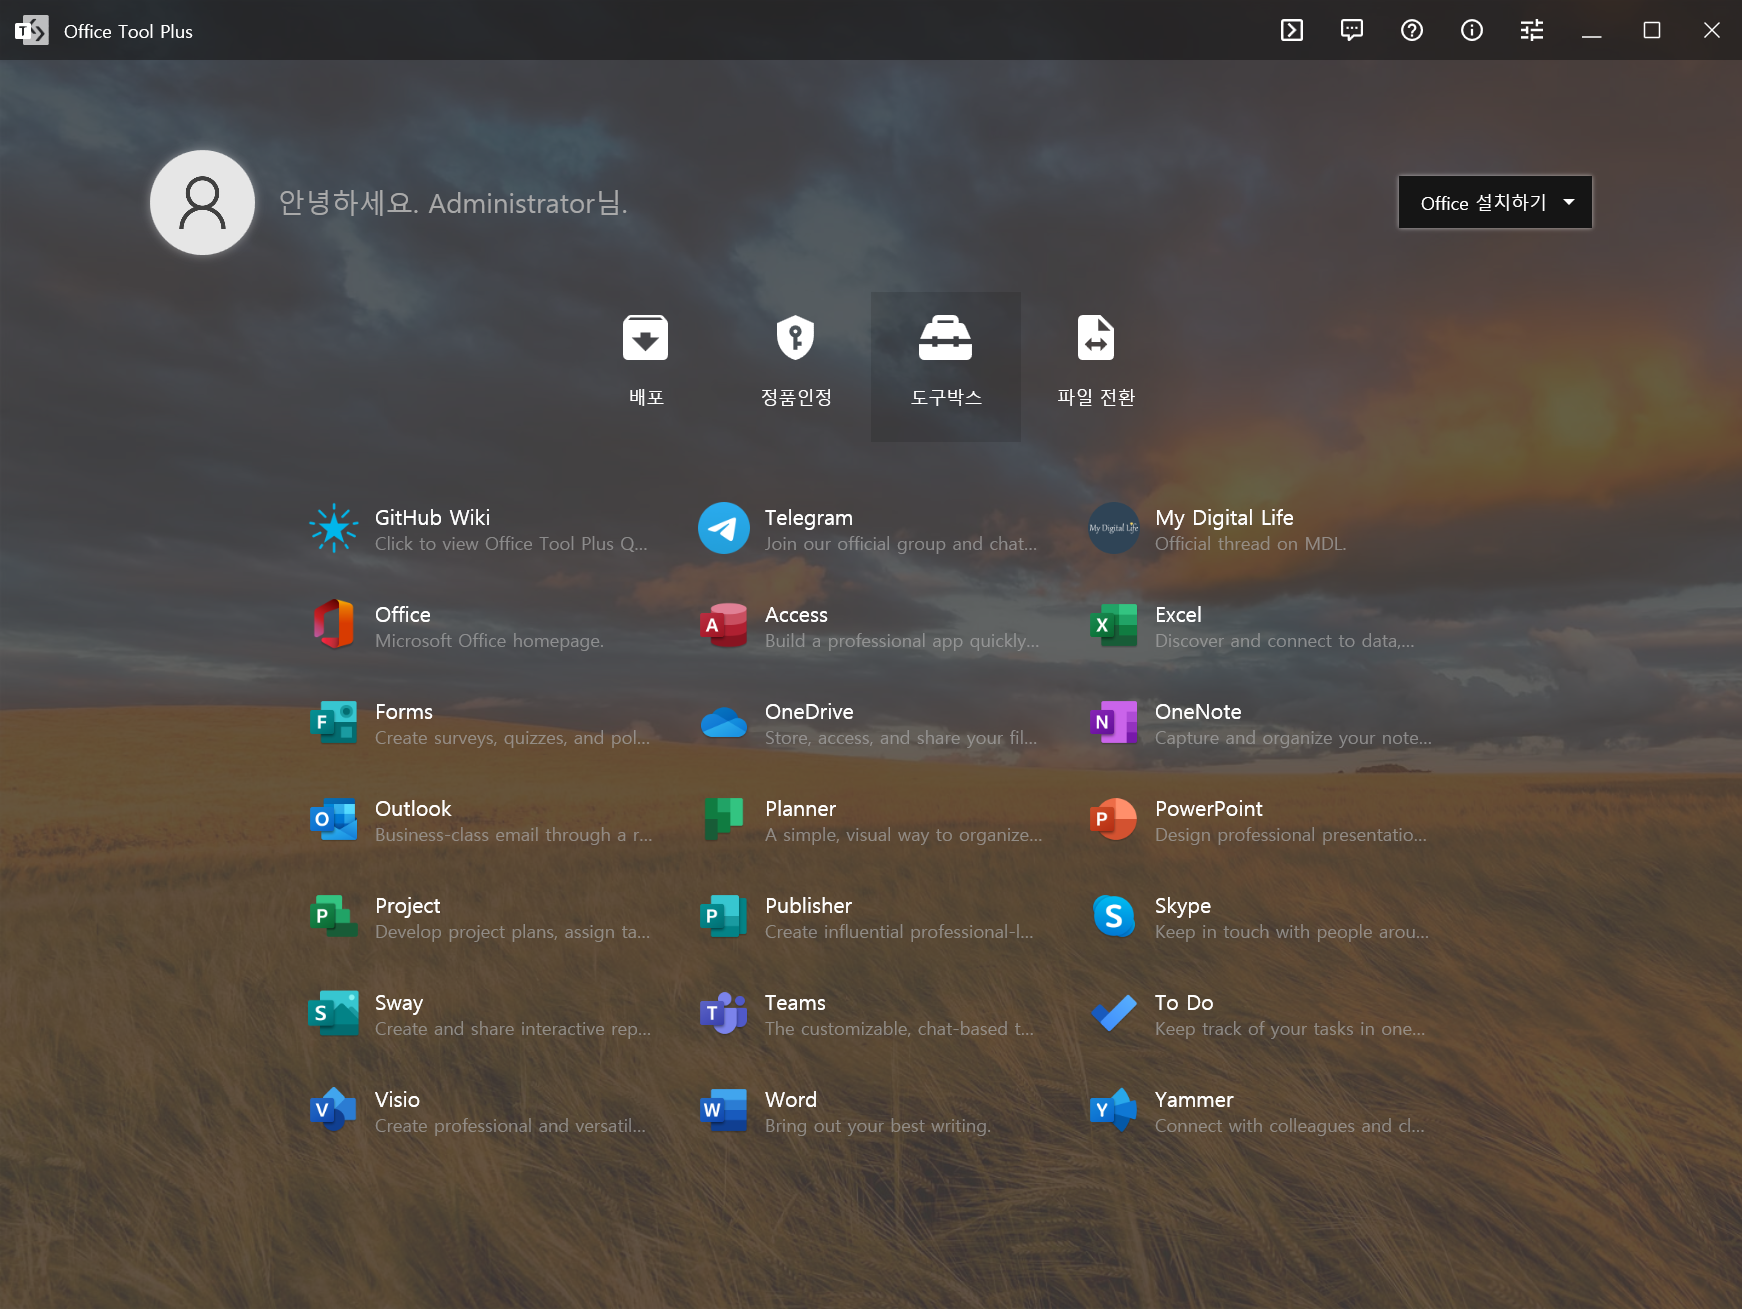Click the Yammer icon
The image size is (1742, 1309).
(x=1114, y=1110)
